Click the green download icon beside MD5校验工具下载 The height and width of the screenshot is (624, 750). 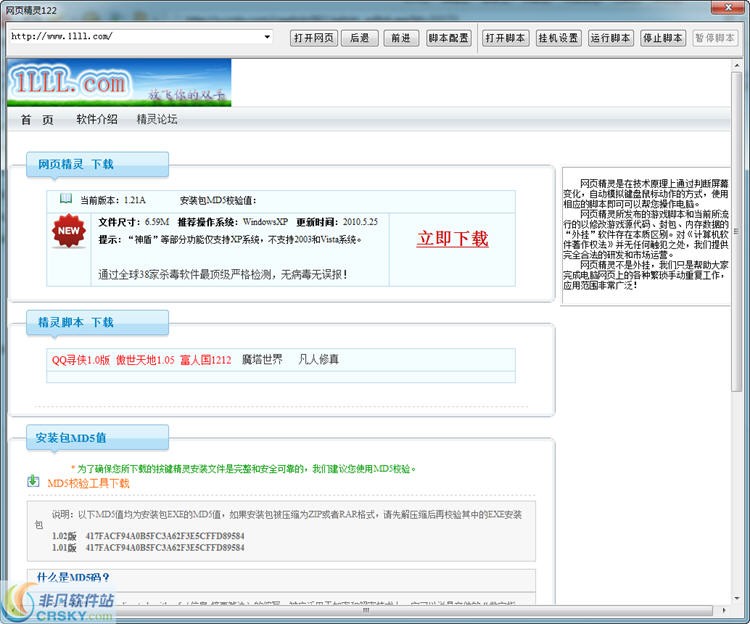(33, 481)
